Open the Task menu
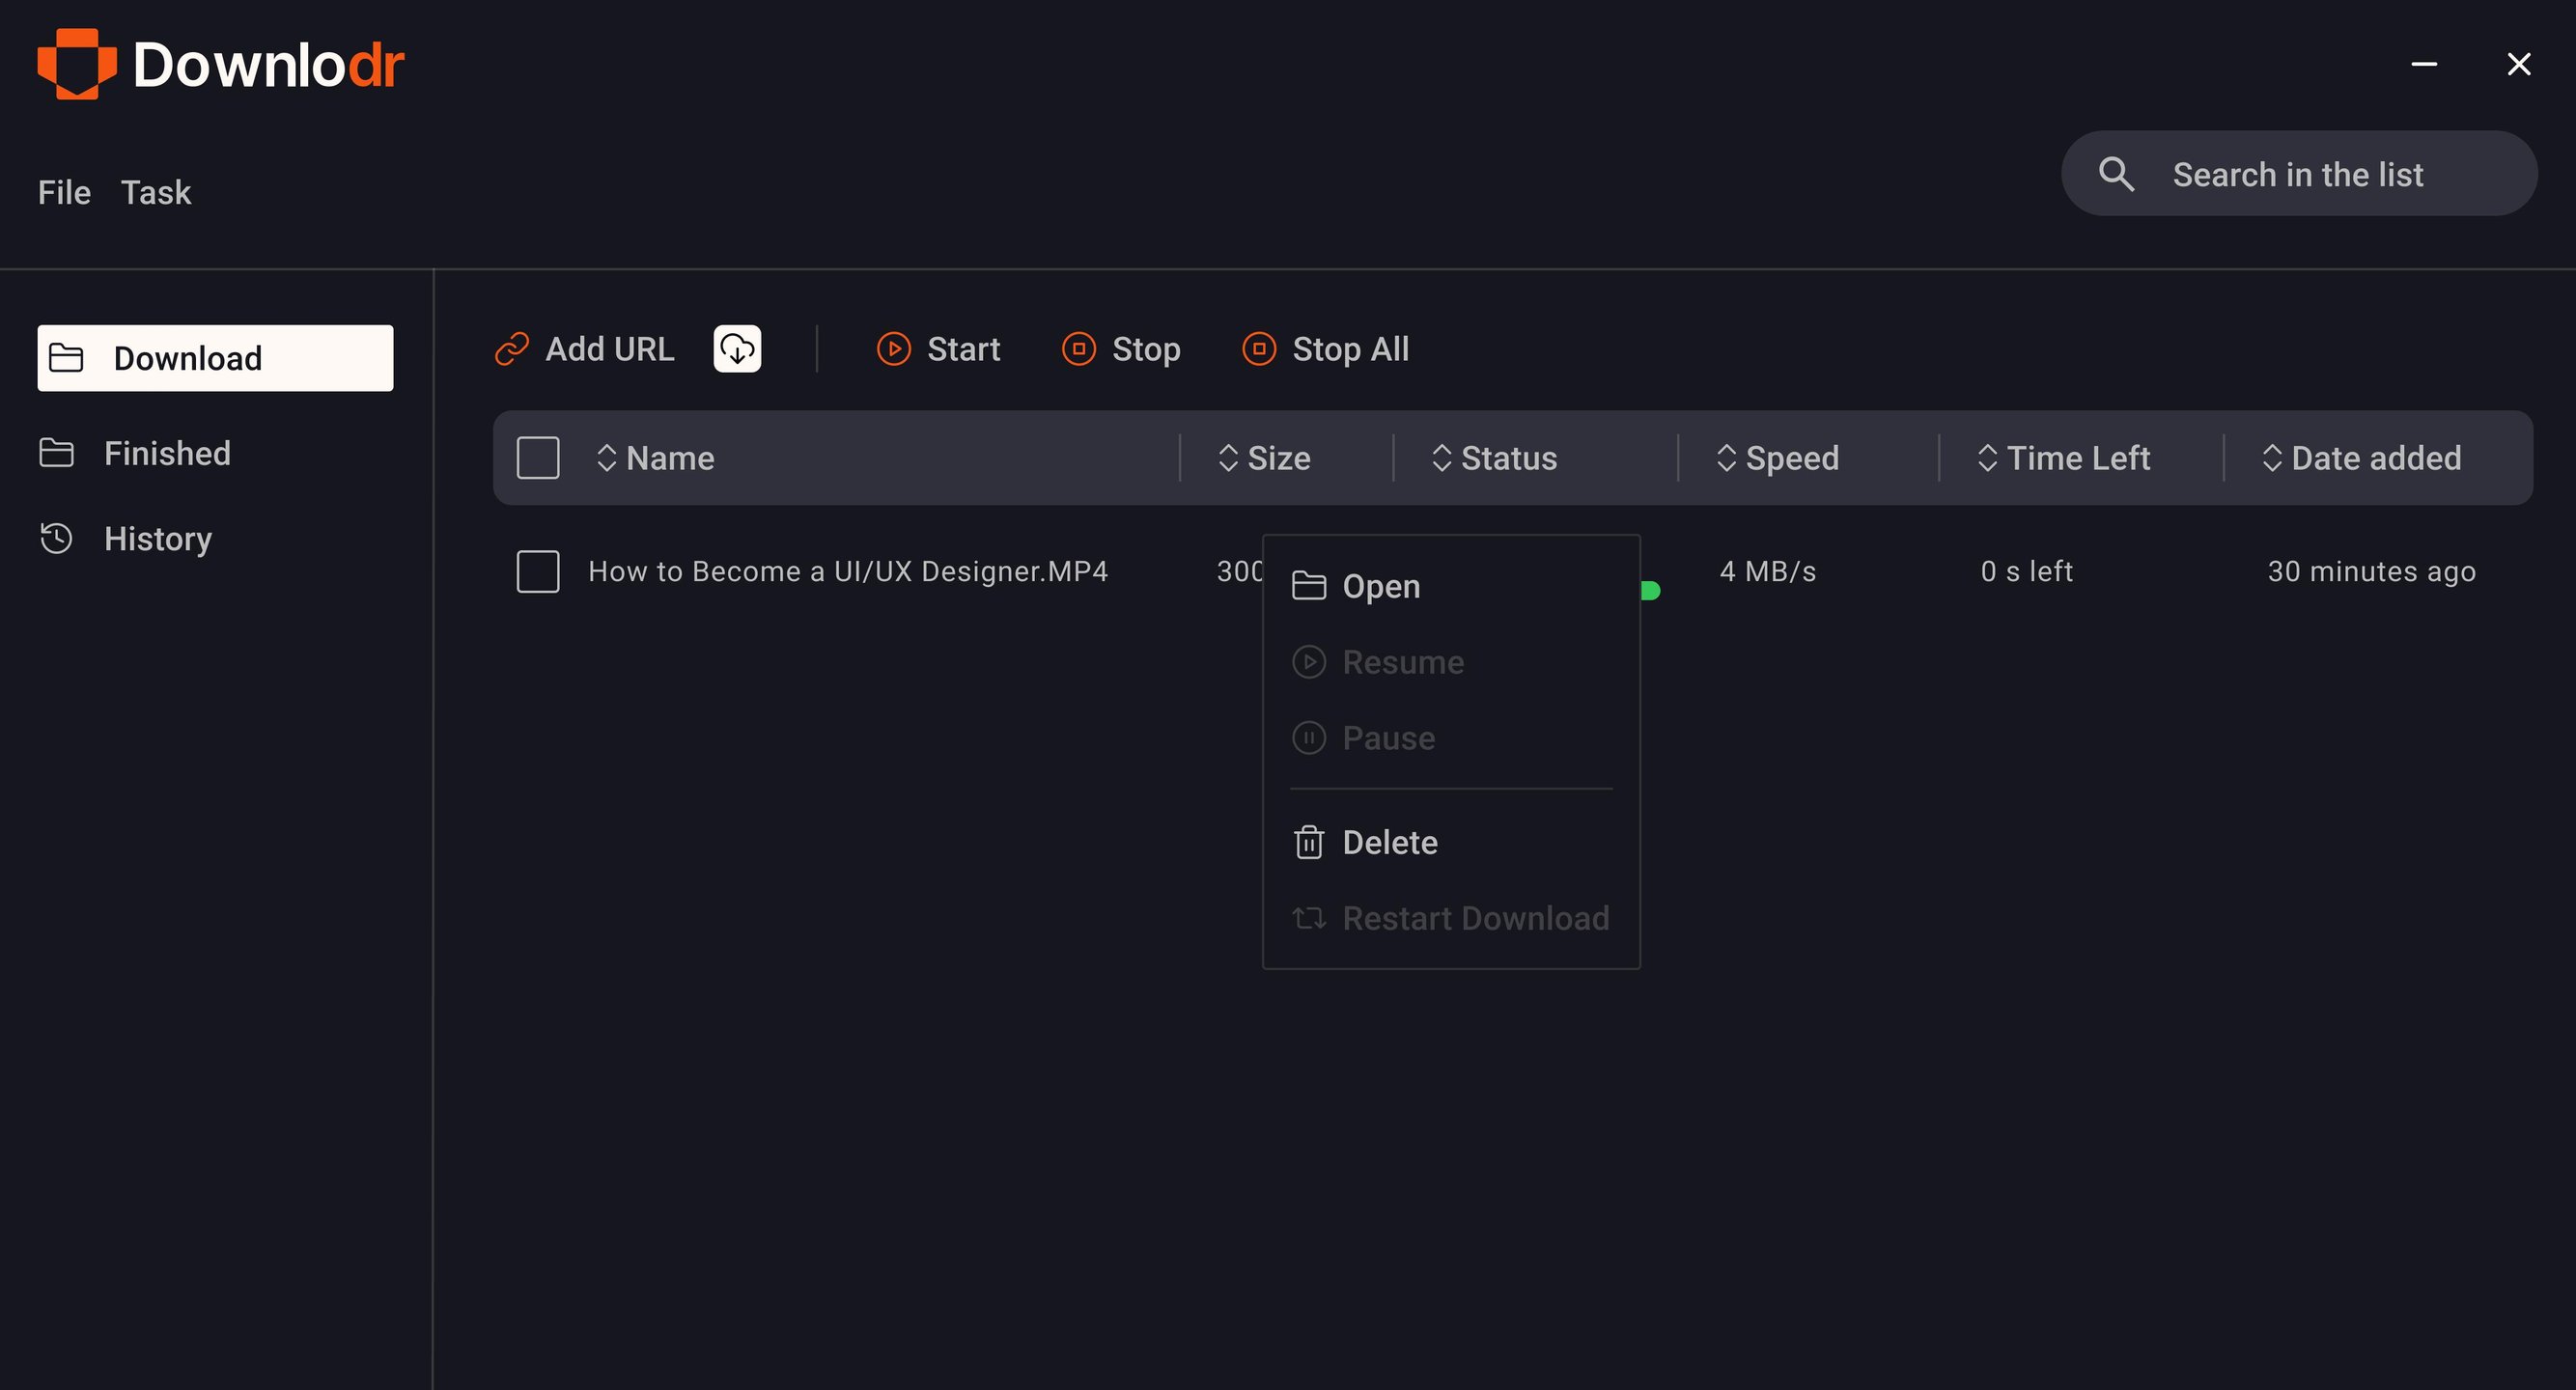The height and width of the screenshot is (1390, 2576). pos(155,192)
